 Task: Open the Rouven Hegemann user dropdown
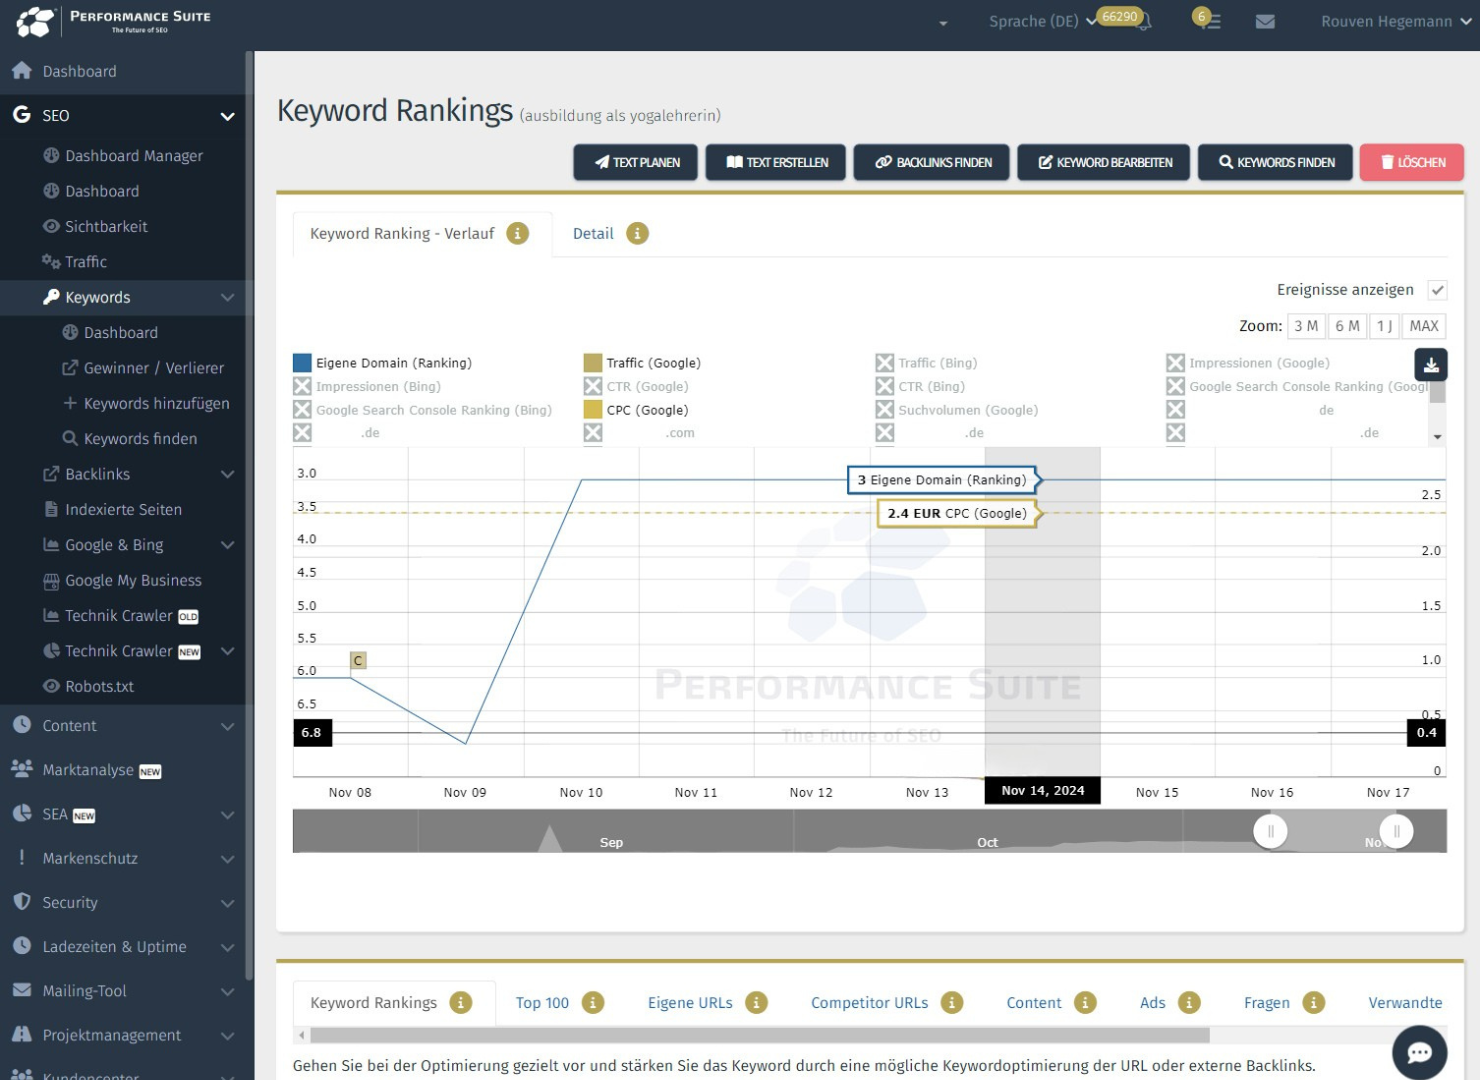1395,21
